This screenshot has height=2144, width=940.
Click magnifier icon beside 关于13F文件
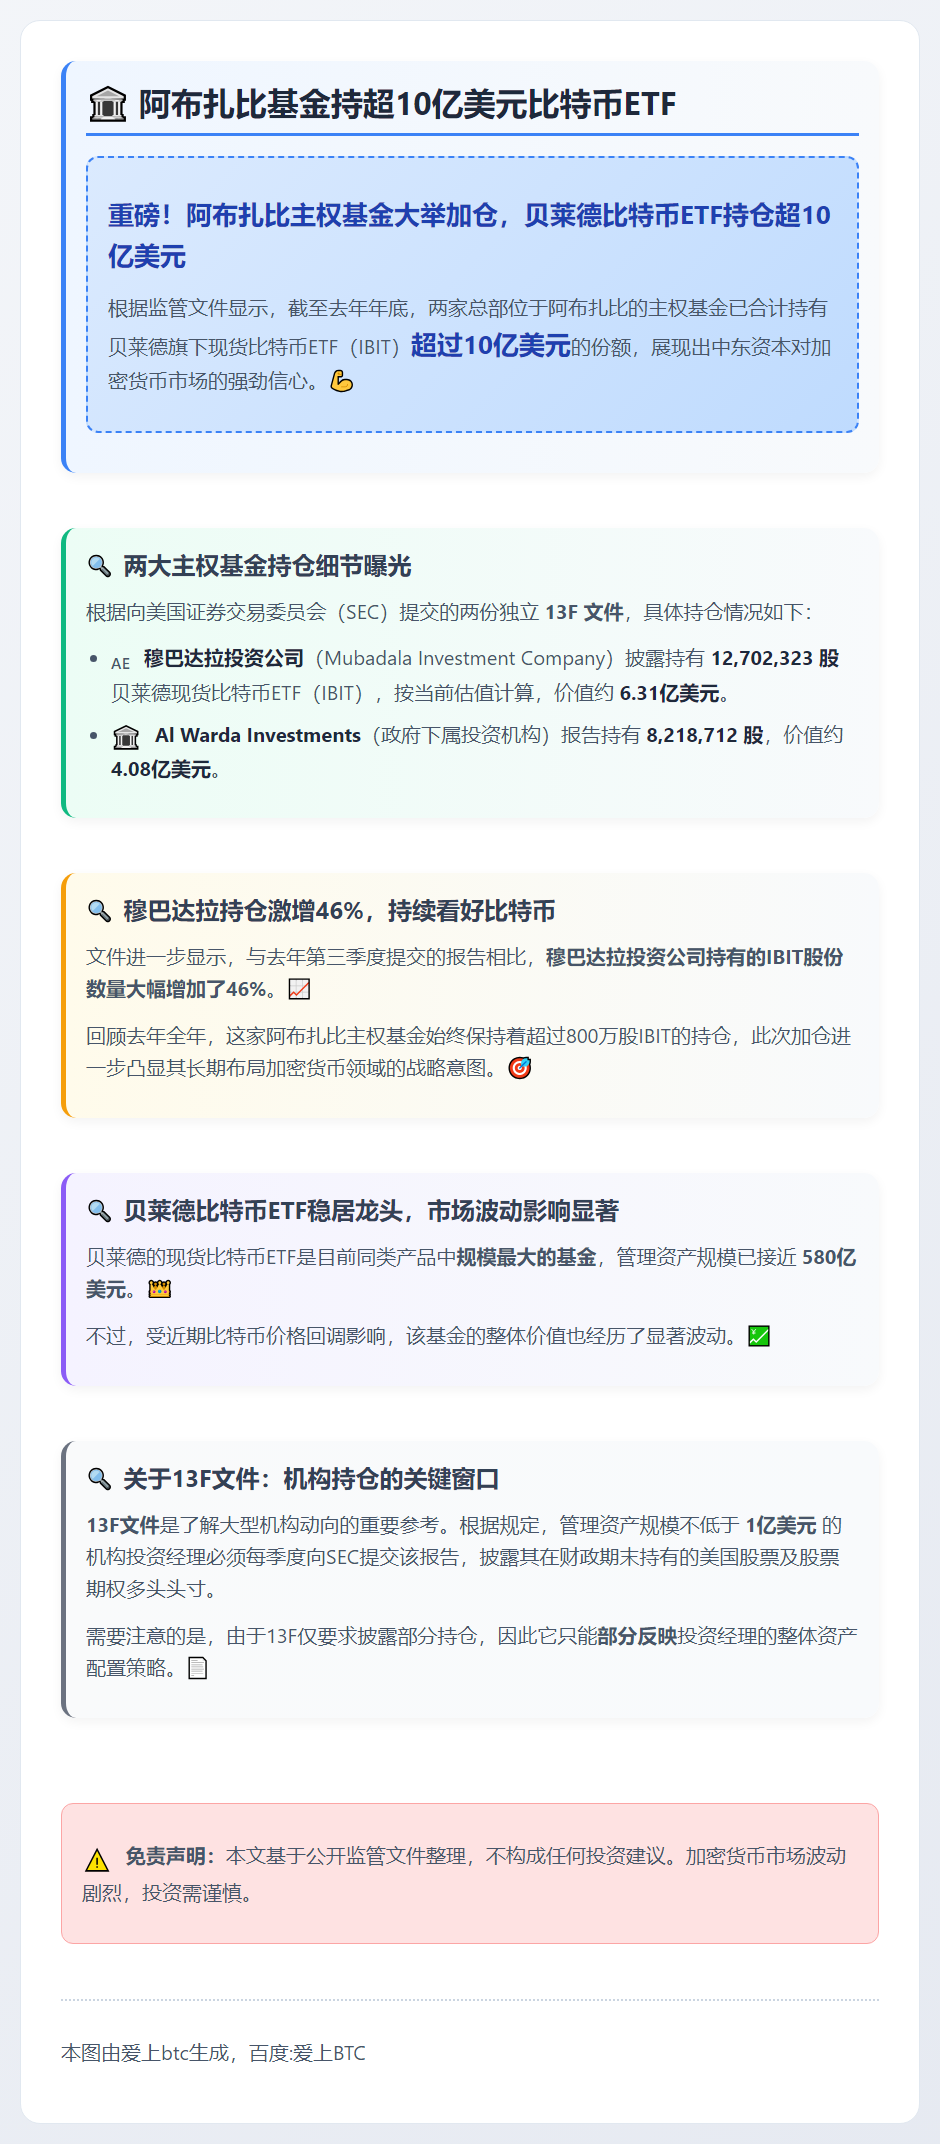point(99,1479)
